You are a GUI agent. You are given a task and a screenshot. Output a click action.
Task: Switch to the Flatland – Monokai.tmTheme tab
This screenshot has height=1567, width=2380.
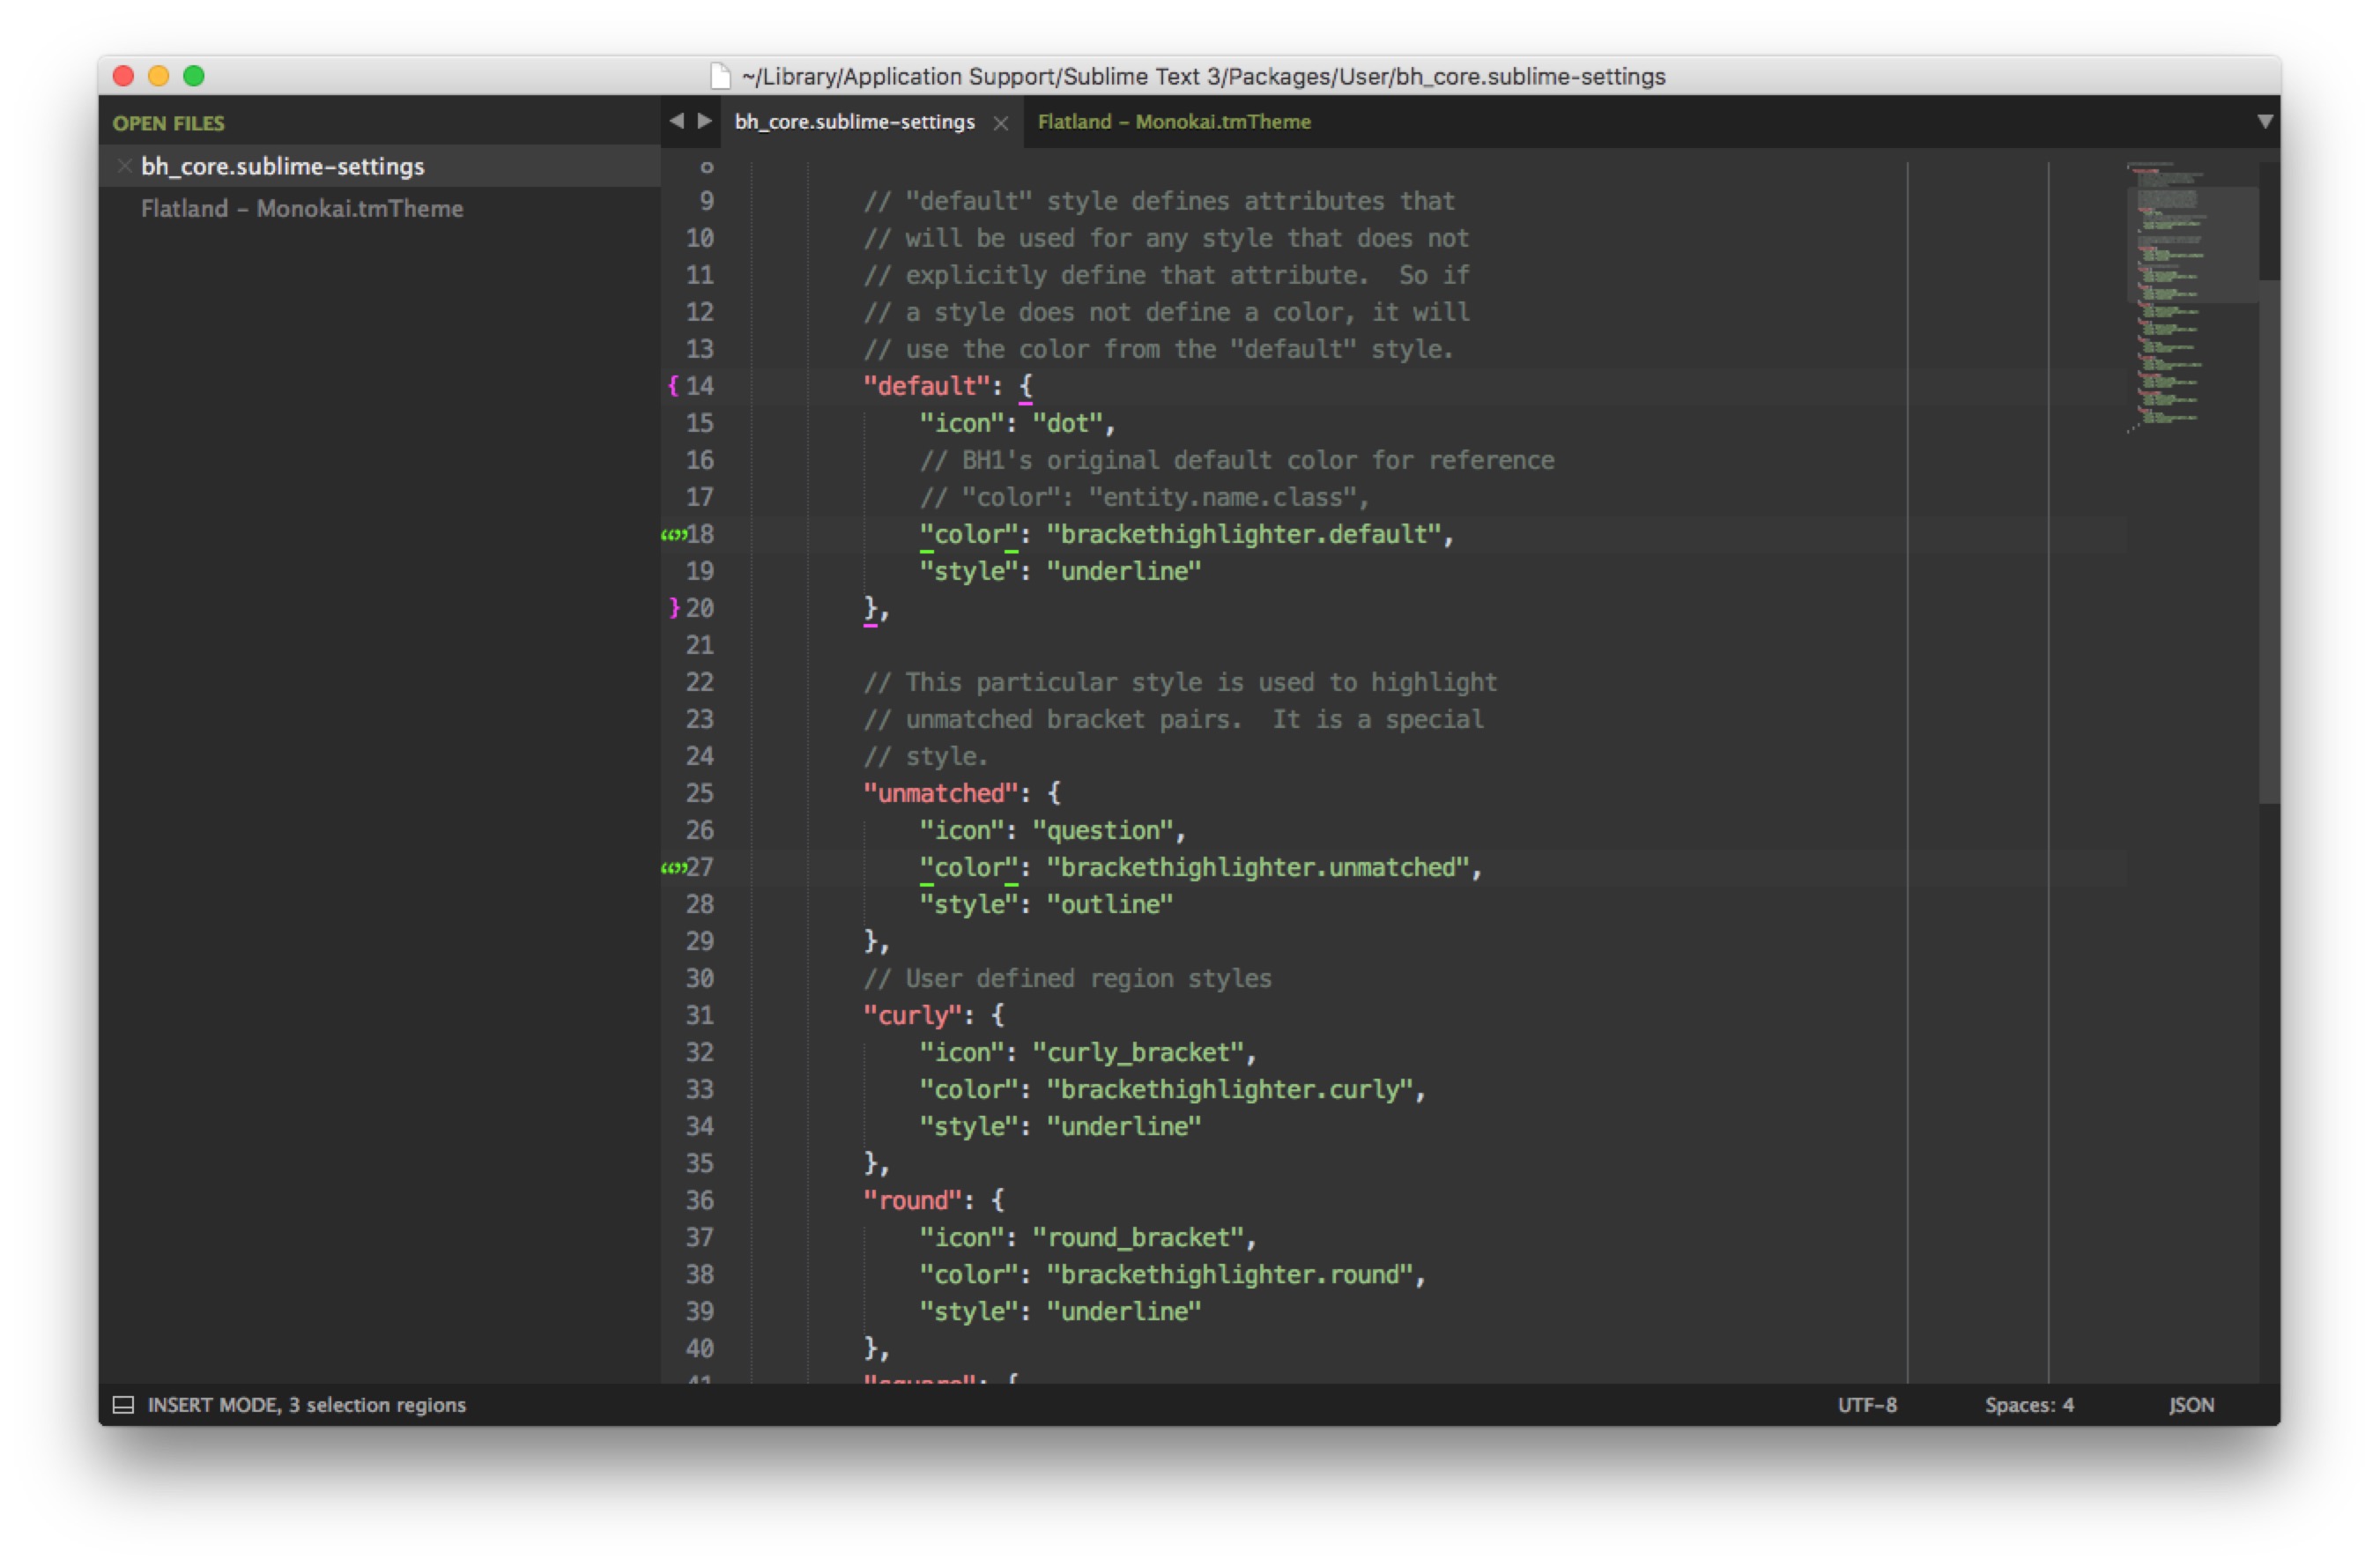pyautogui.click(x=1174, y=122)
